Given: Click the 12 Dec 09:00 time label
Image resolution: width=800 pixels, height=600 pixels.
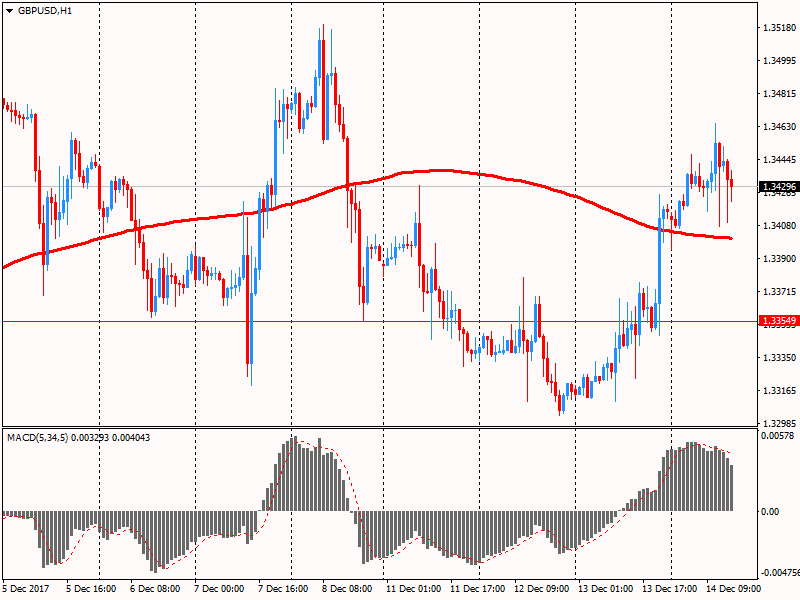Looking at the screenshot, I should (541, 589).
